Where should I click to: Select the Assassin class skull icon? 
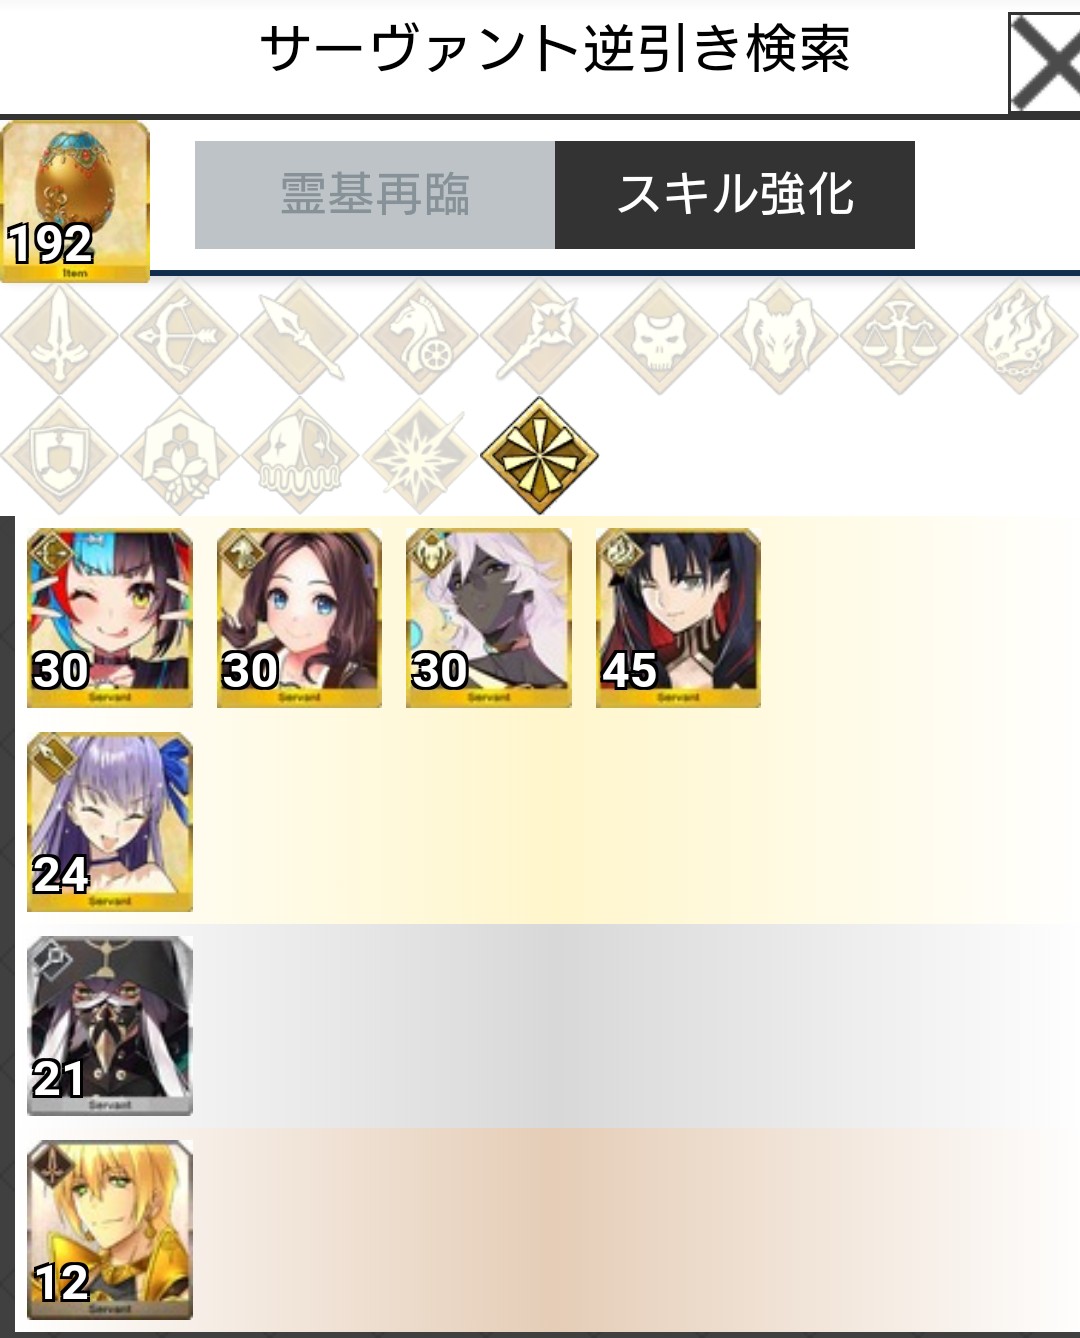(x=660, y=337)
